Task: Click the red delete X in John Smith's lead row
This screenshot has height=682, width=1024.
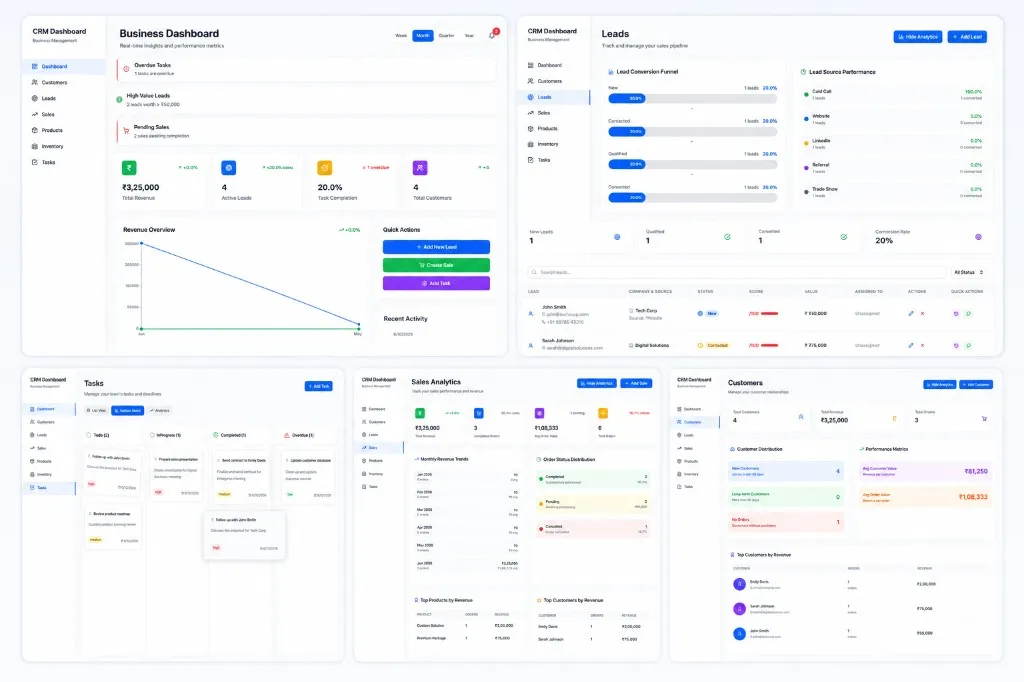Action: coord(922,314)
